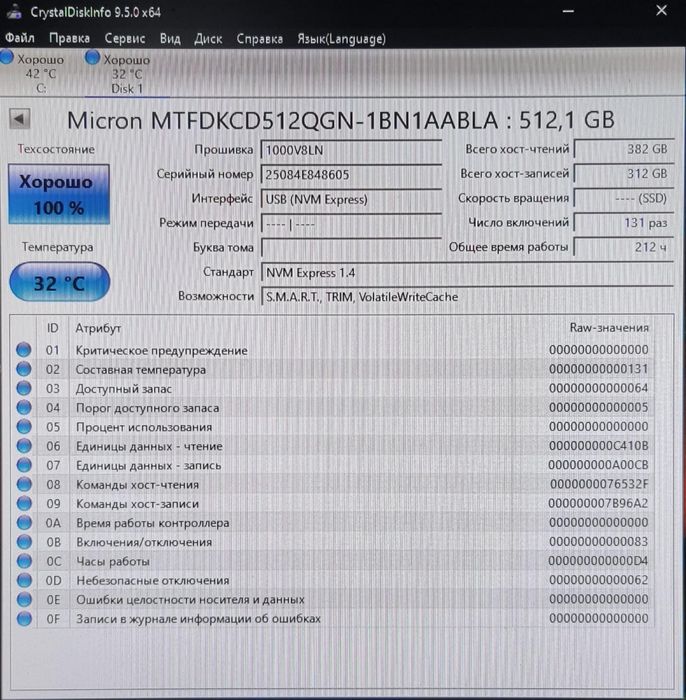Select Ошибки целостности носителя и данных row
Viewport: 686px width, 700px height.
(x=333, y=600)
